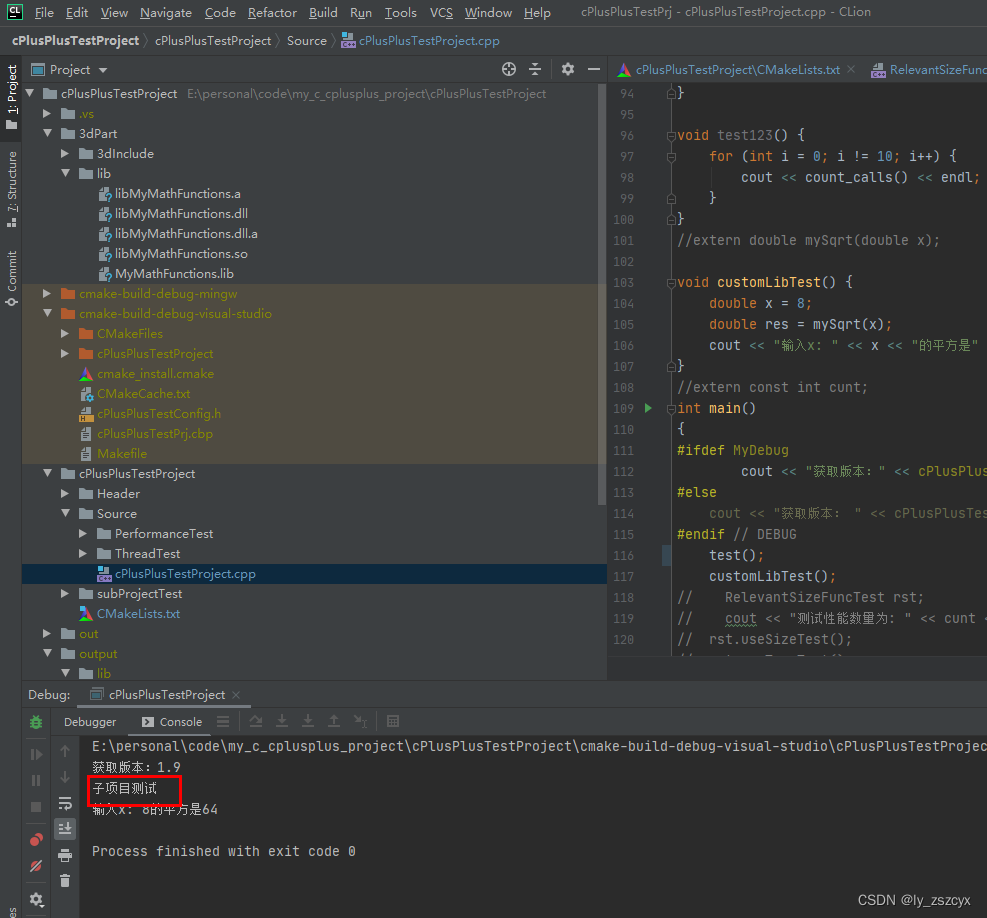Open the Navigate menu
Viewport: 987px width, 918px height.
[165, 13]
